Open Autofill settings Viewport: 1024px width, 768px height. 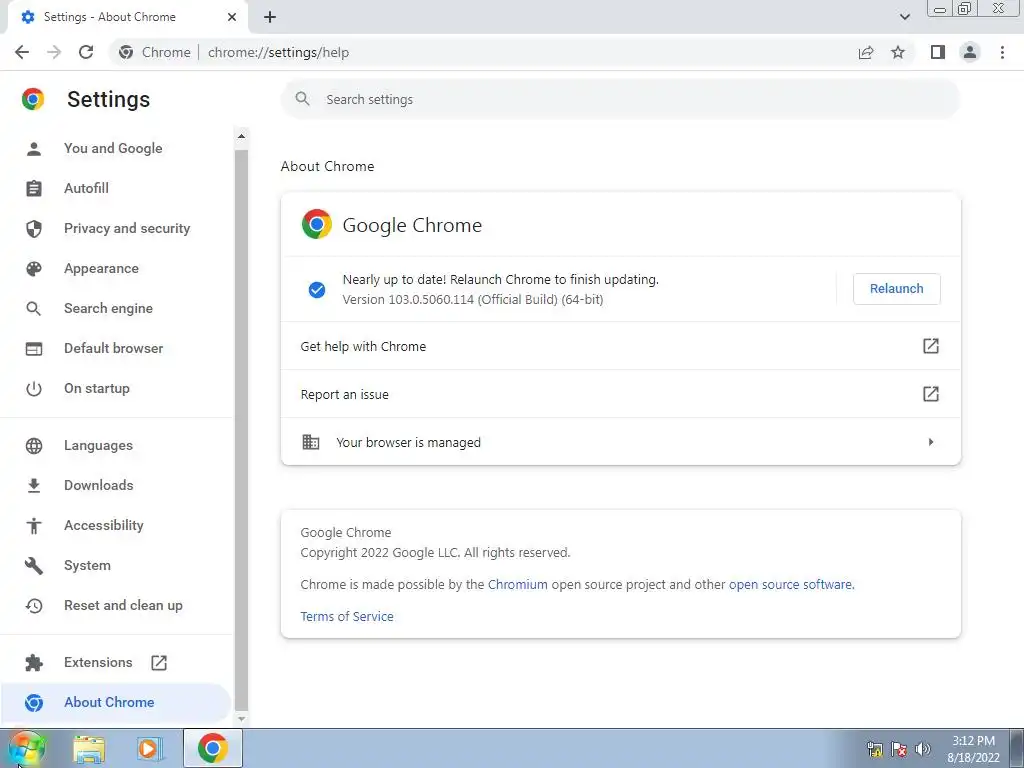tap(86, 188)
